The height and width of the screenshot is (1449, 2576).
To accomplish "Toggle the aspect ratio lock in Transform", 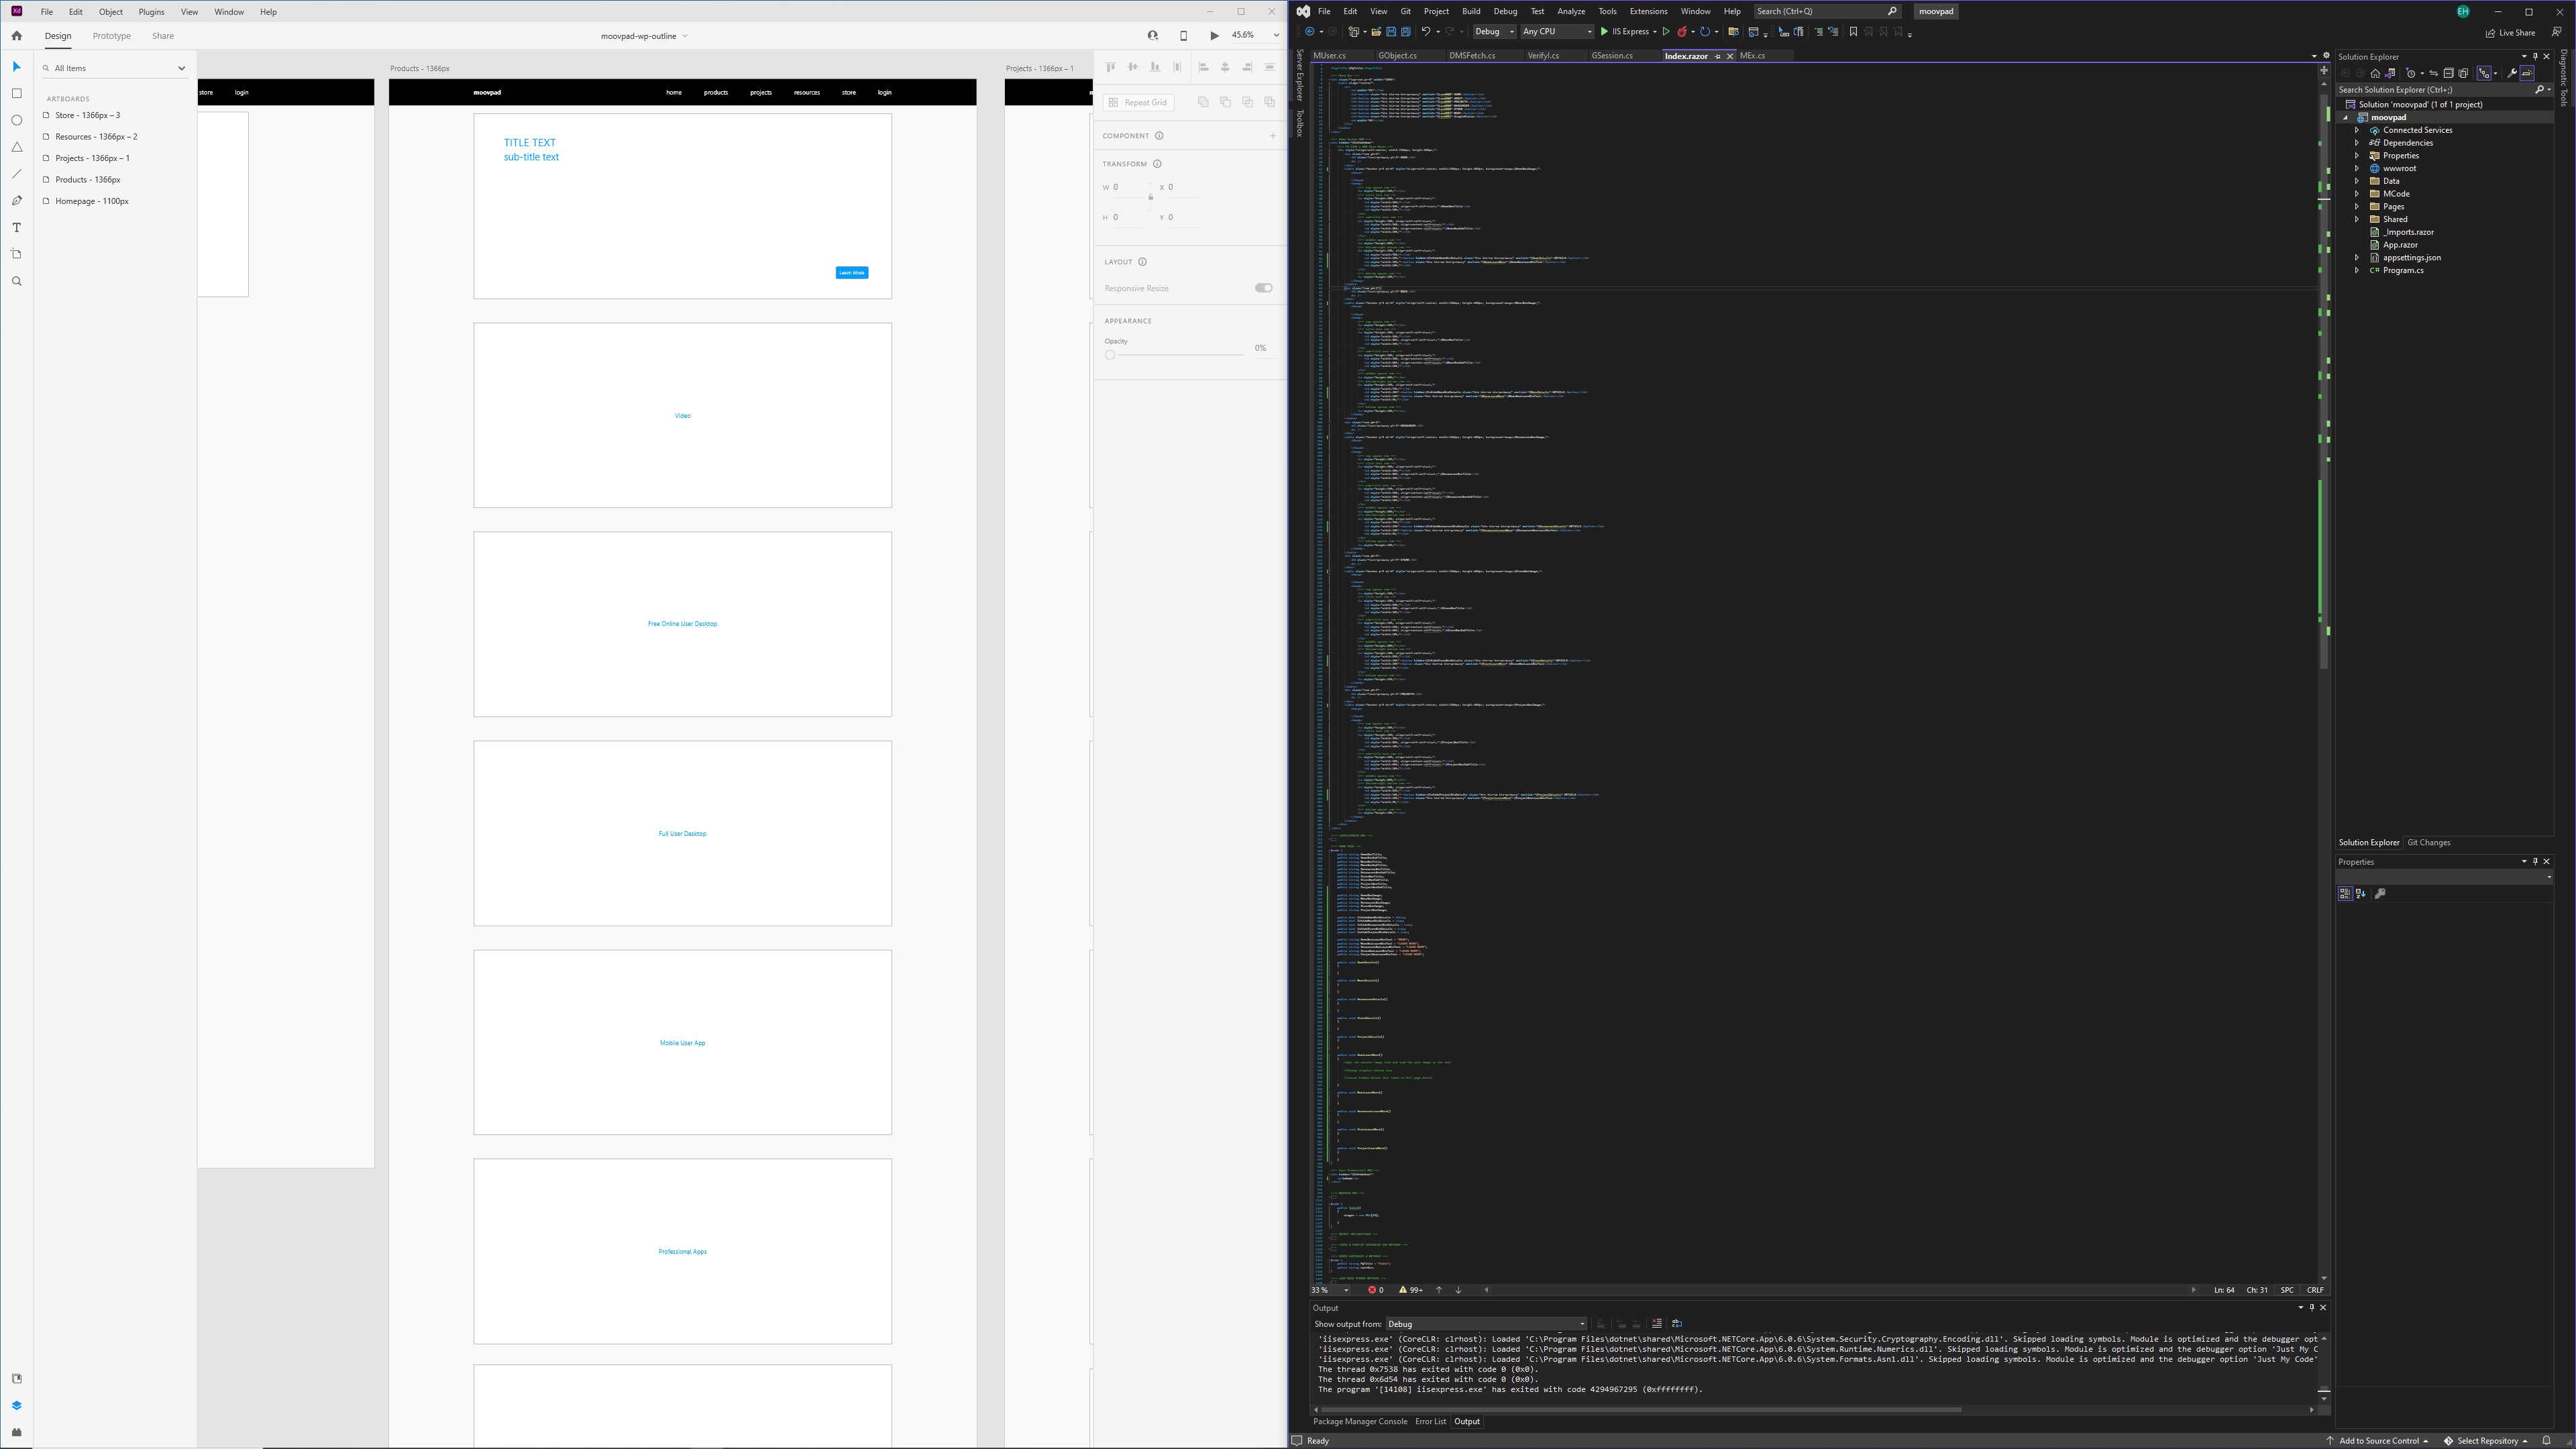I will click(x=1150, y=197).
